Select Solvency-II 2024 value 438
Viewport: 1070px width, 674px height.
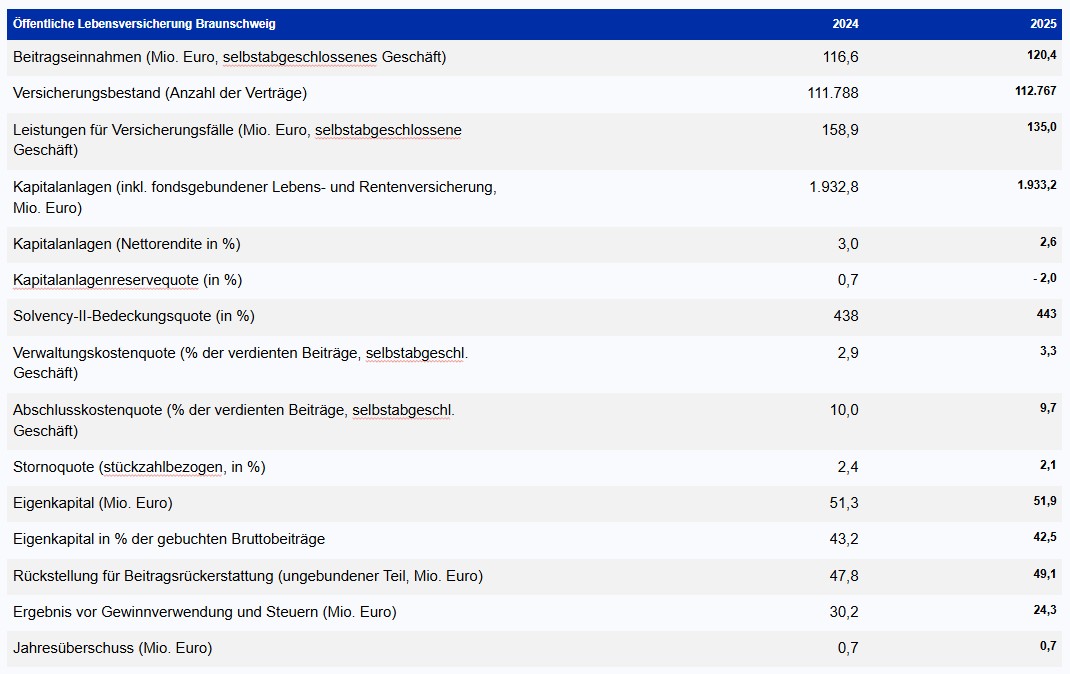846,317
